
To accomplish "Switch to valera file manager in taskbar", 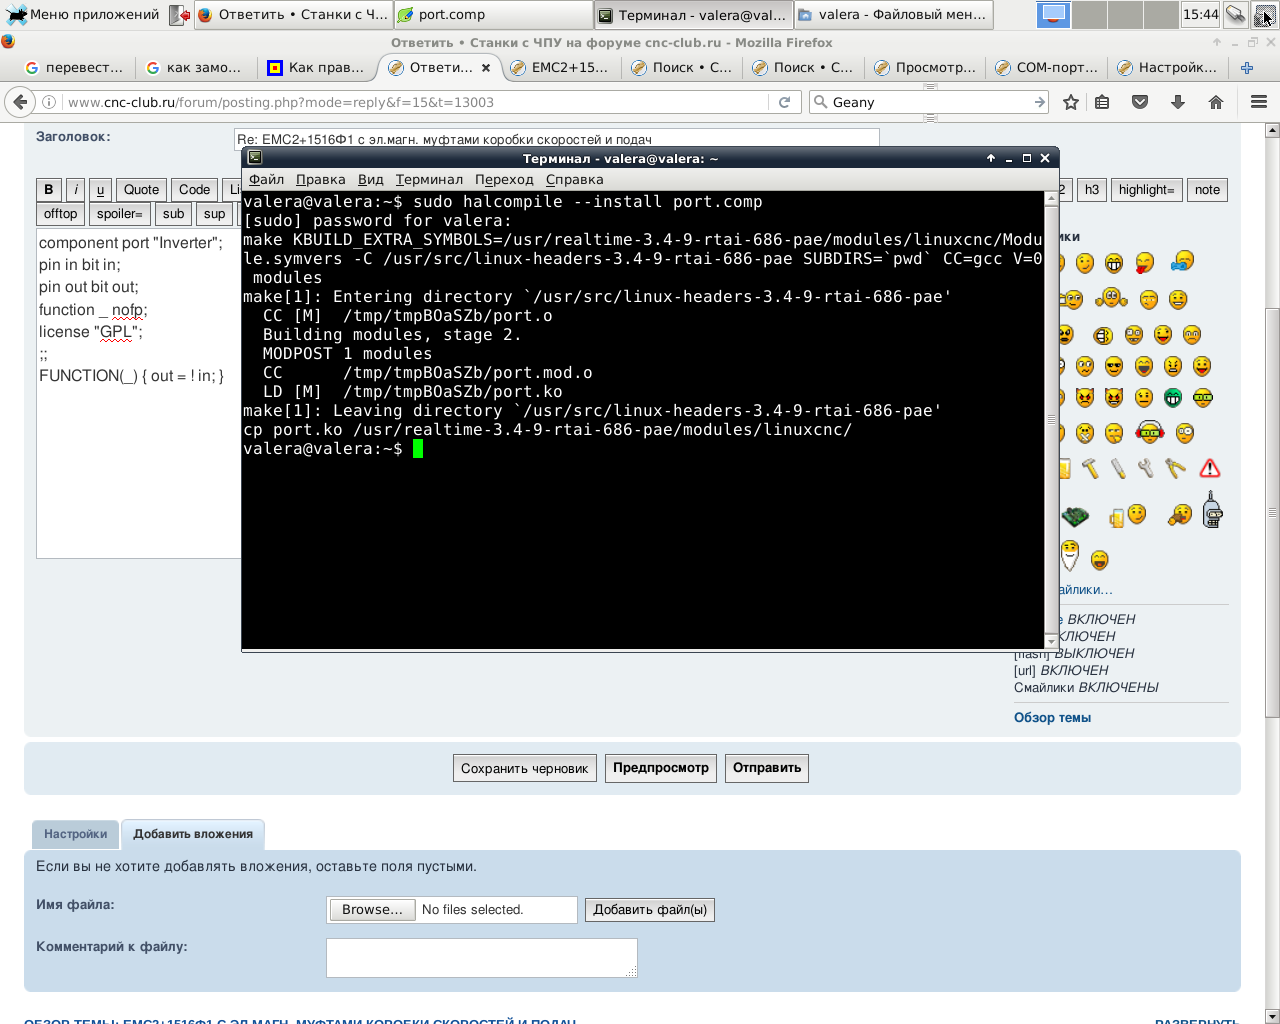I will tap(893, 15).
